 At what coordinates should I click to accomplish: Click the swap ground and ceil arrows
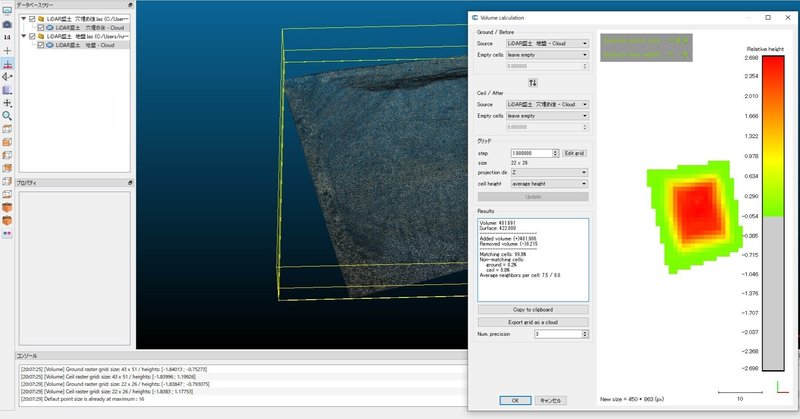point(533,83)
